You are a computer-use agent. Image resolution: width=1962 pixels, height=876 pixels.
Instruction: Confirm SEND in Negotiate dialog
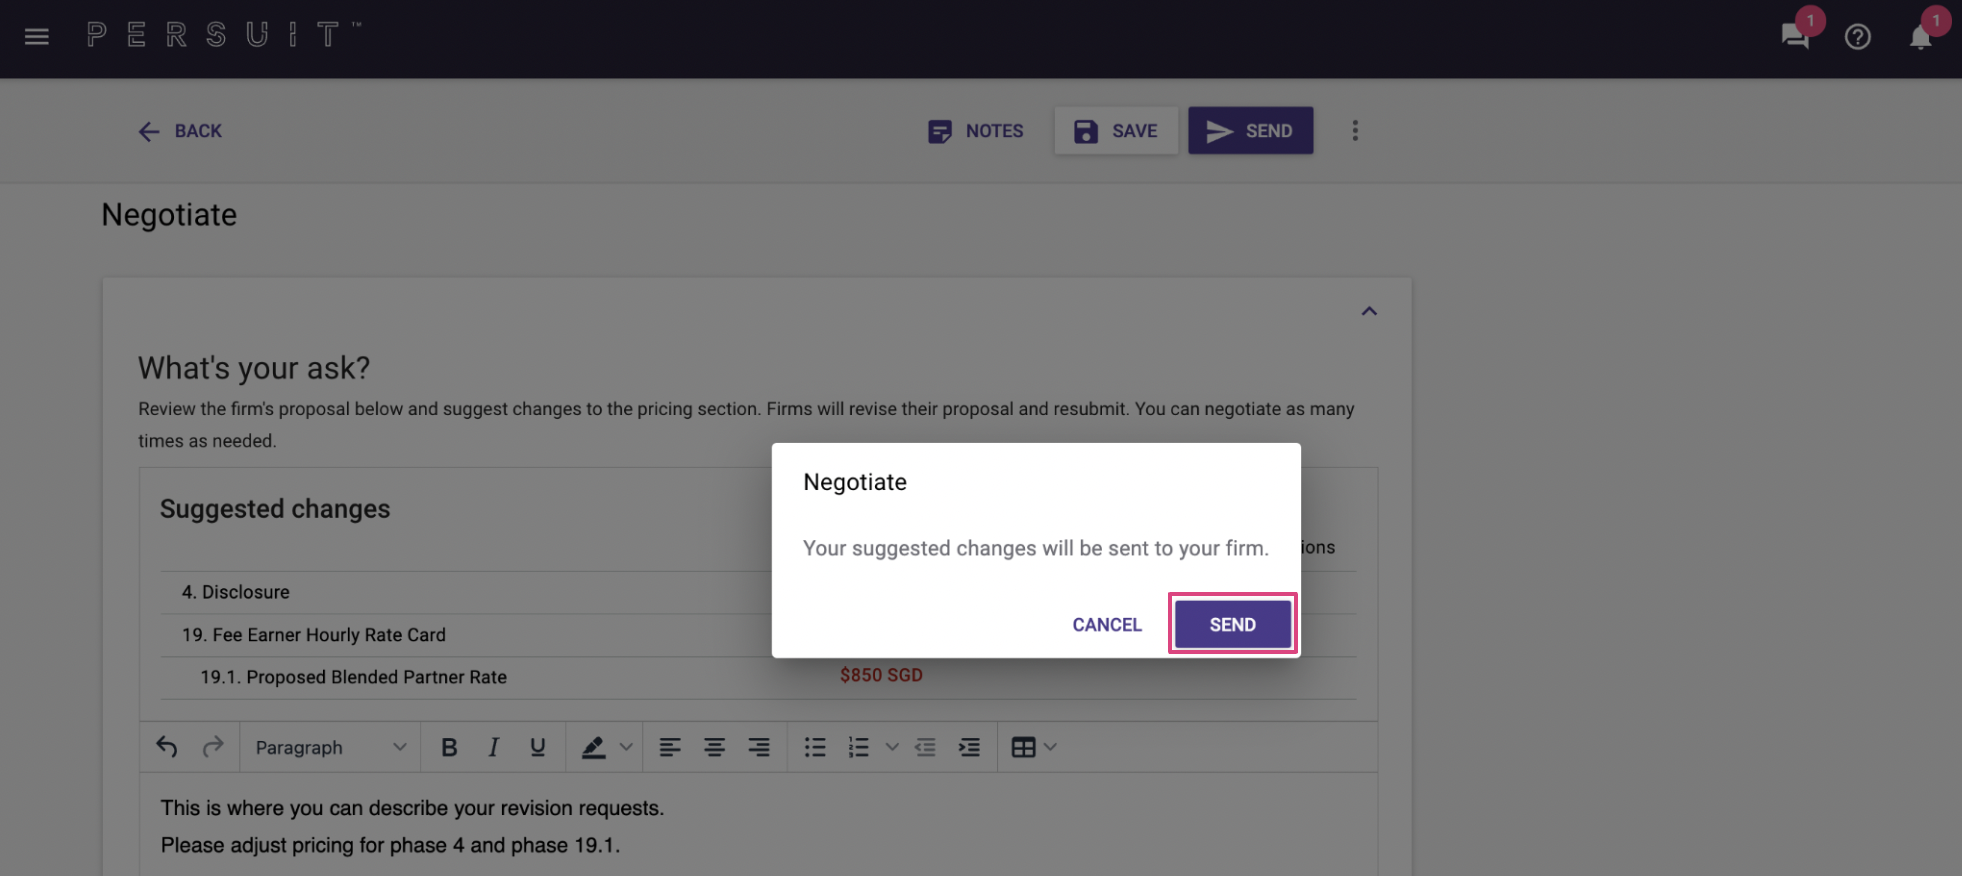tap(1233, 625)
